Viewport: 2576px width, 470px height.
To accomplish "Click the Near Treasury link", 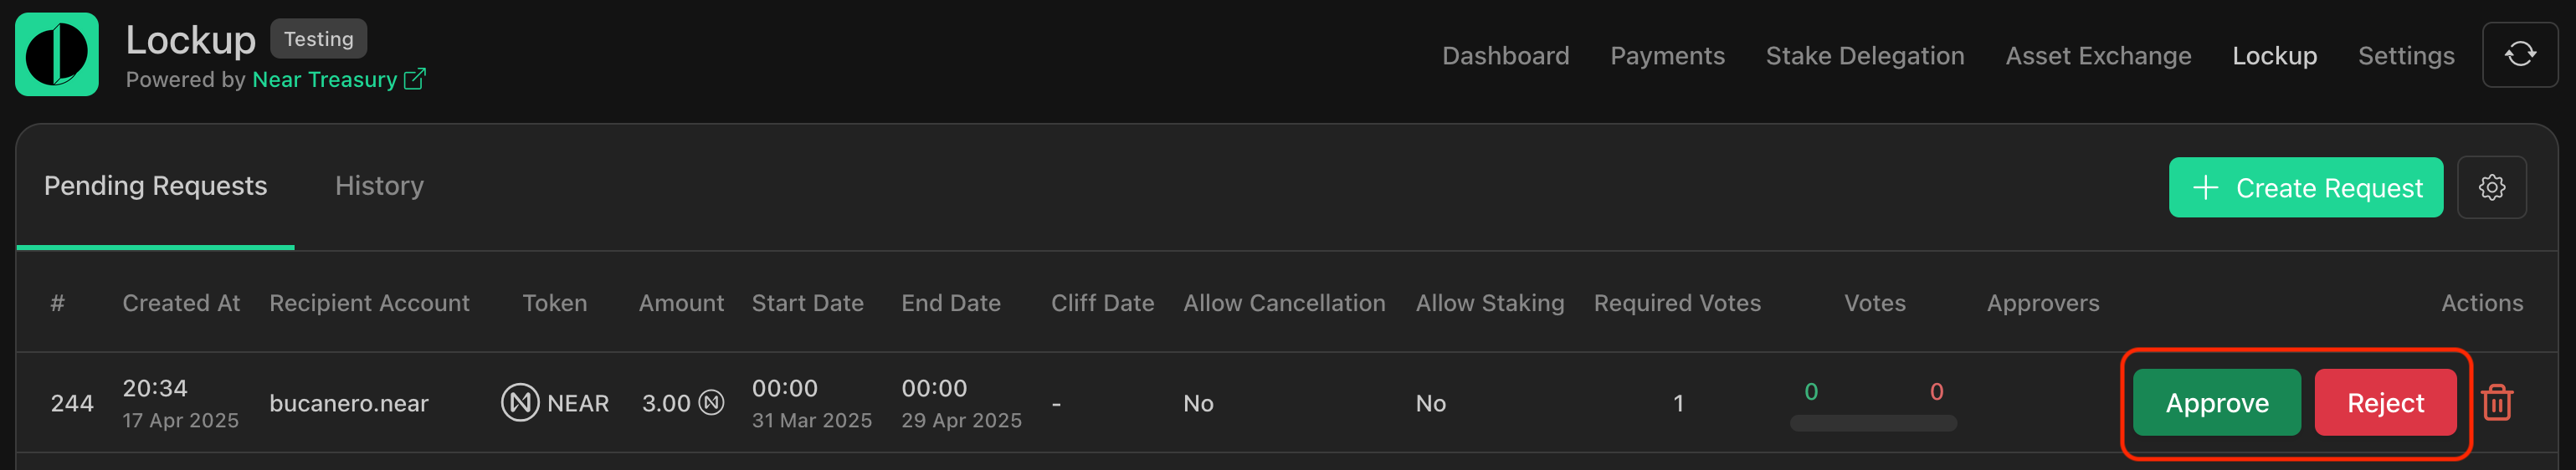I will [324, 80].
